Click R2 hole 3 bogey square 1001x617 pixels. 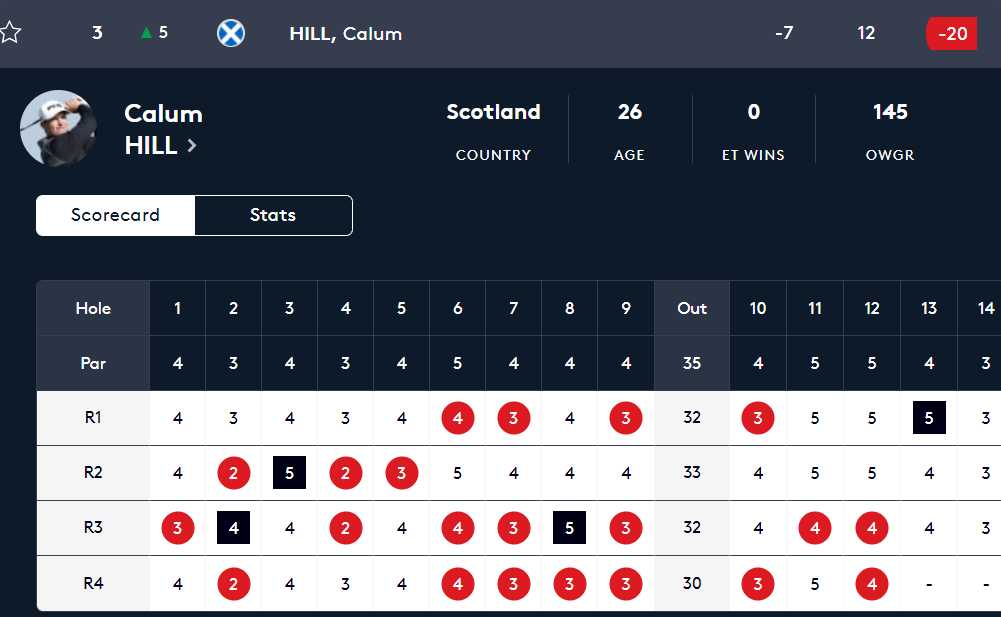pos(289,473)
